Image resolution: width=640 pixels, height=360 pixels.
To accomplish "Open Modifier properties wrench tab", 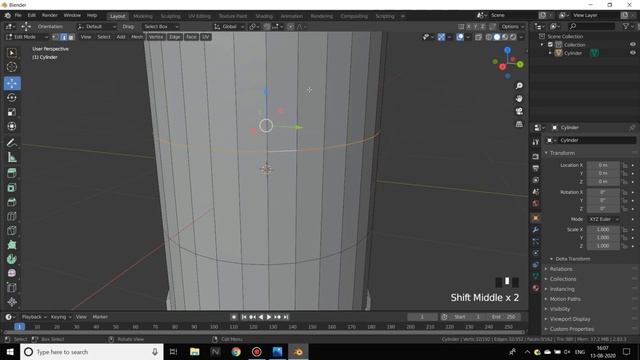I will 536,230.
